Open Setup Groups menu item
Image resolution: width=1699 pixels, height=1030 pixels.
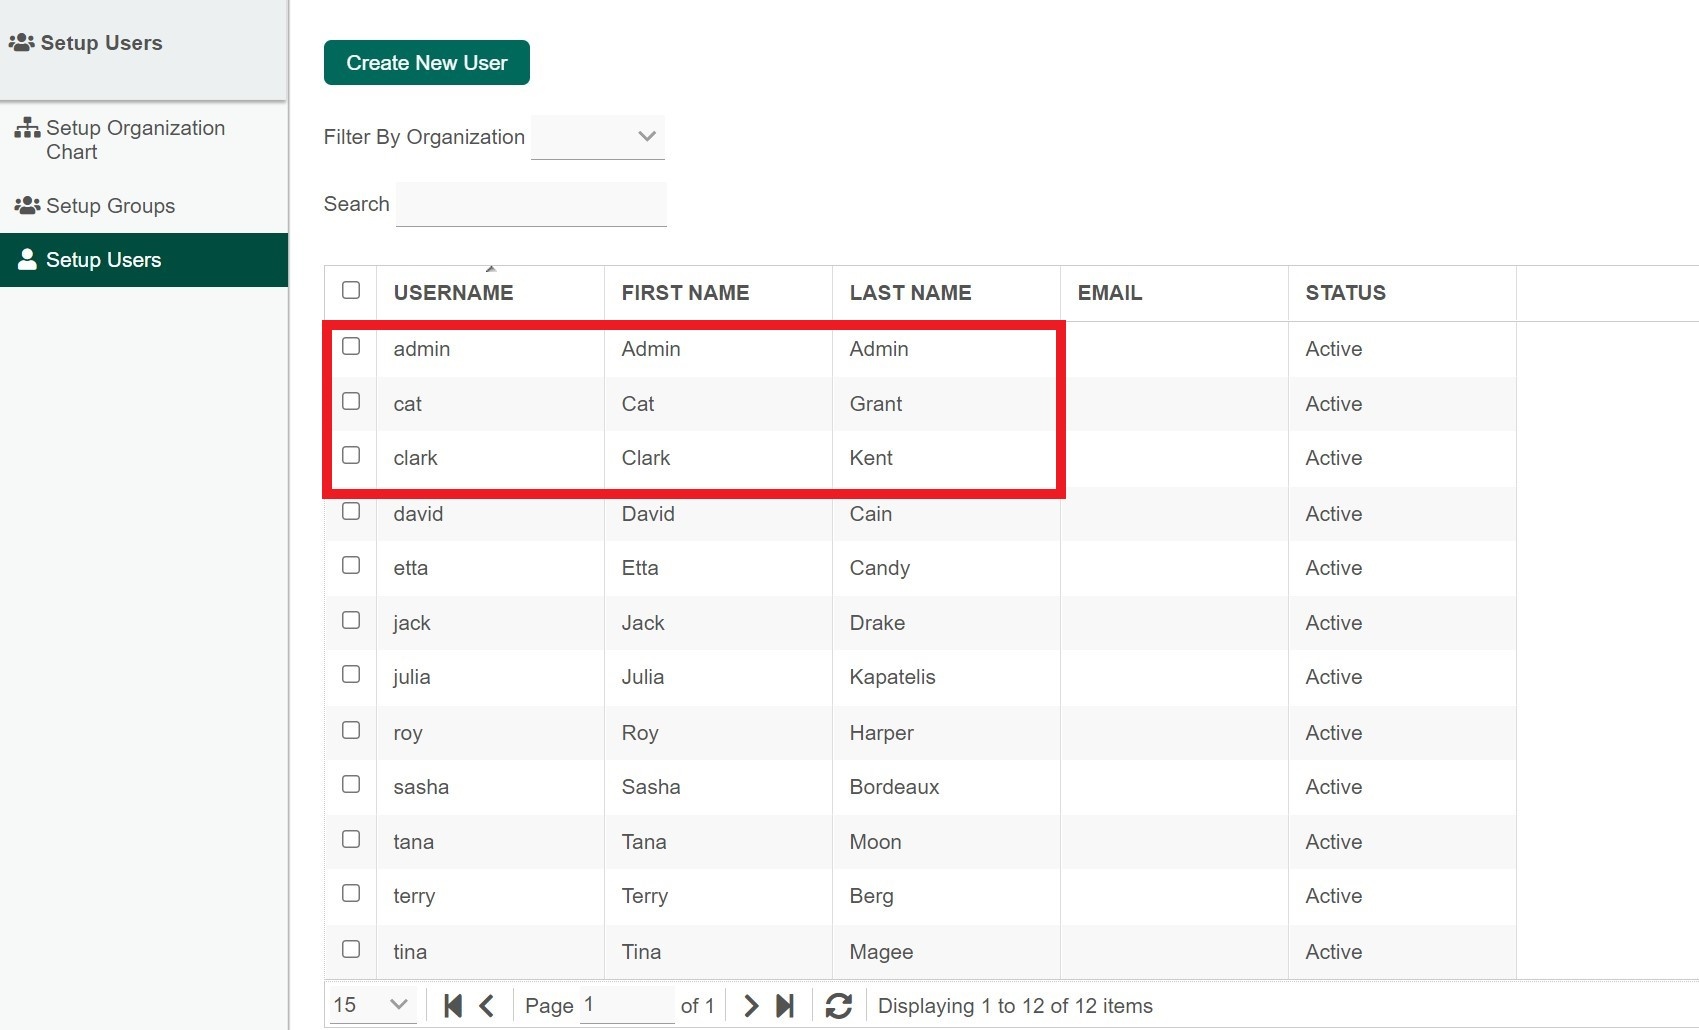click(x=110, y=206)
